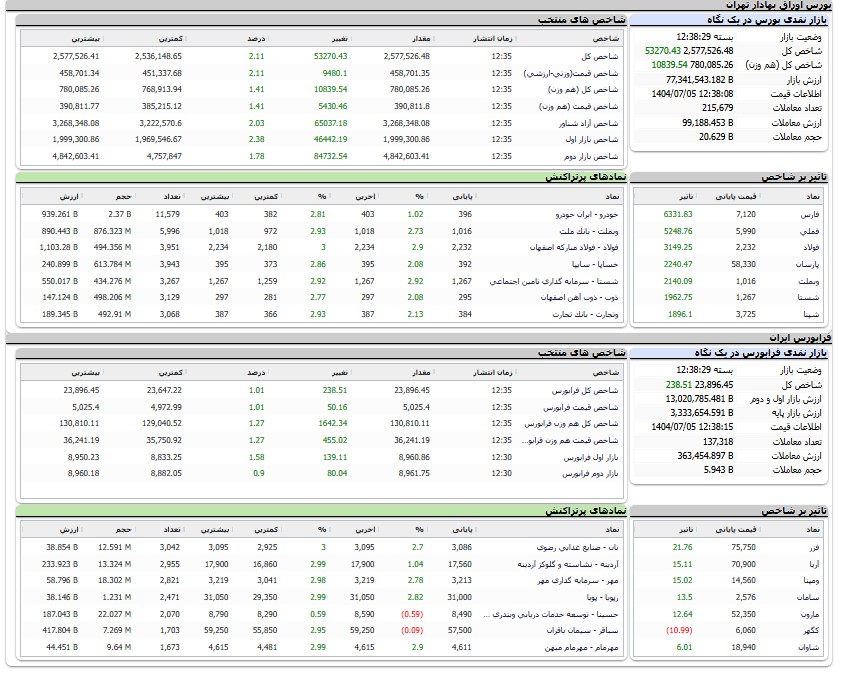Click trade count 215,679
Viewport: 844px width, 679px height.
718,108
